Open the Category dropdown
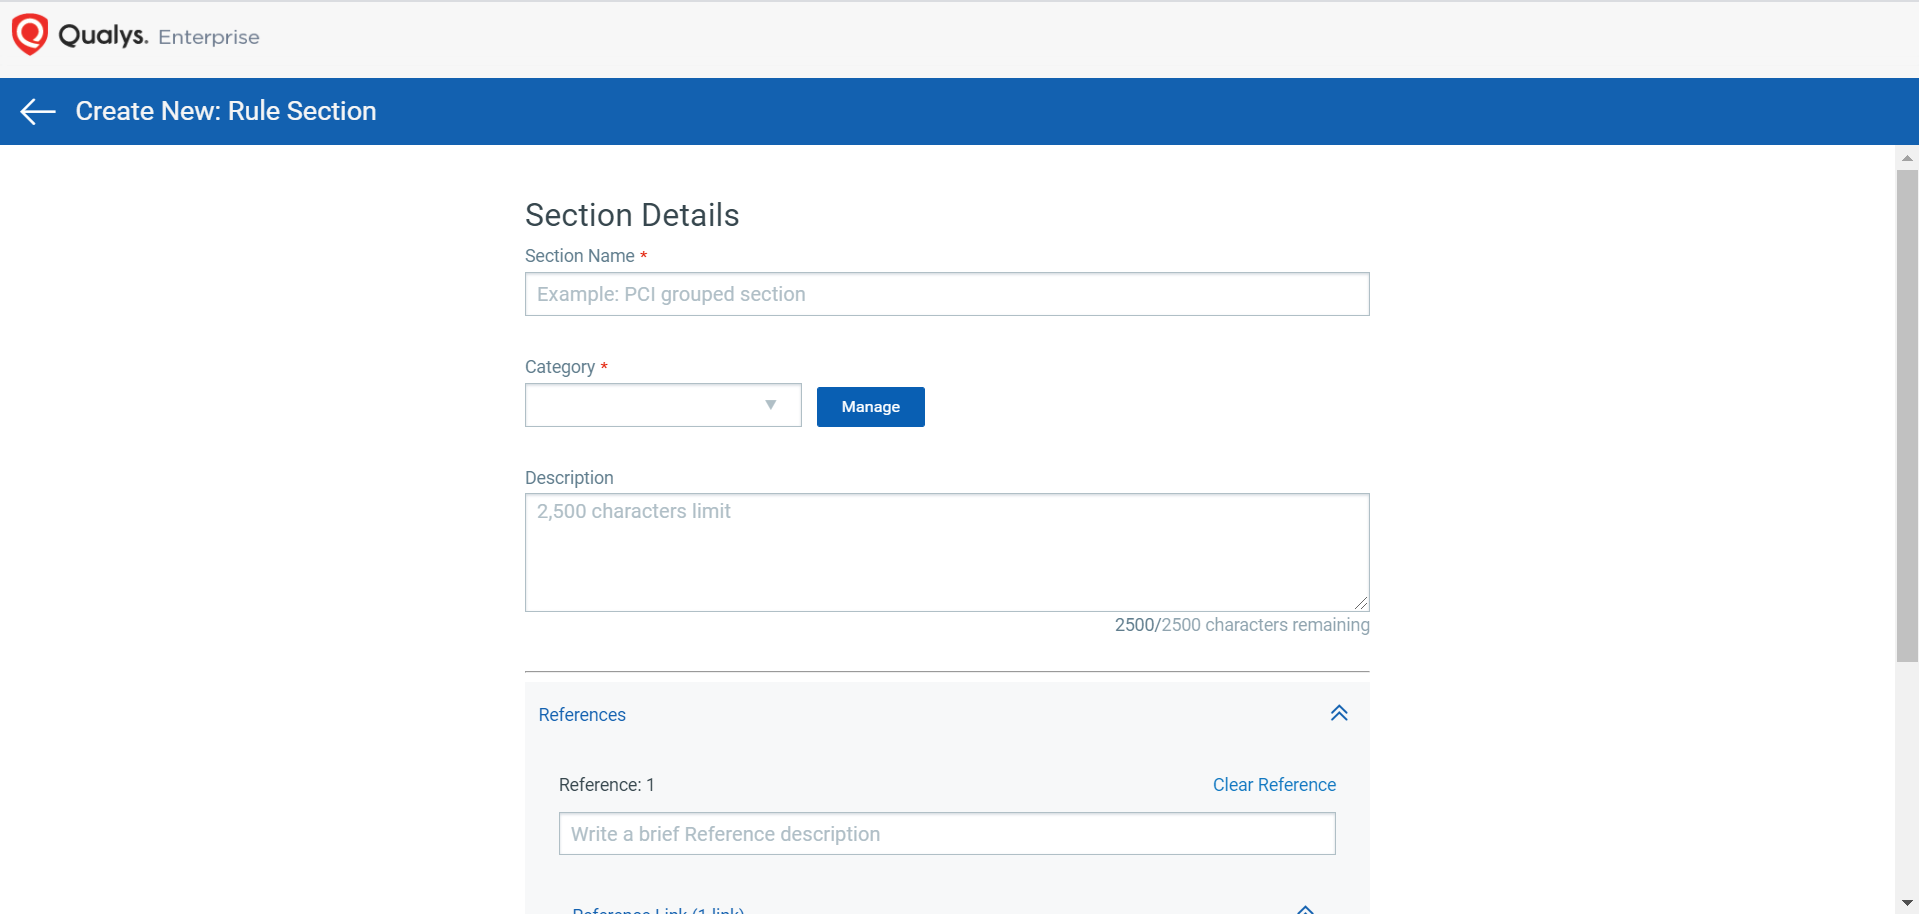Screen dimensions: 1919x914 pos(663,405)
